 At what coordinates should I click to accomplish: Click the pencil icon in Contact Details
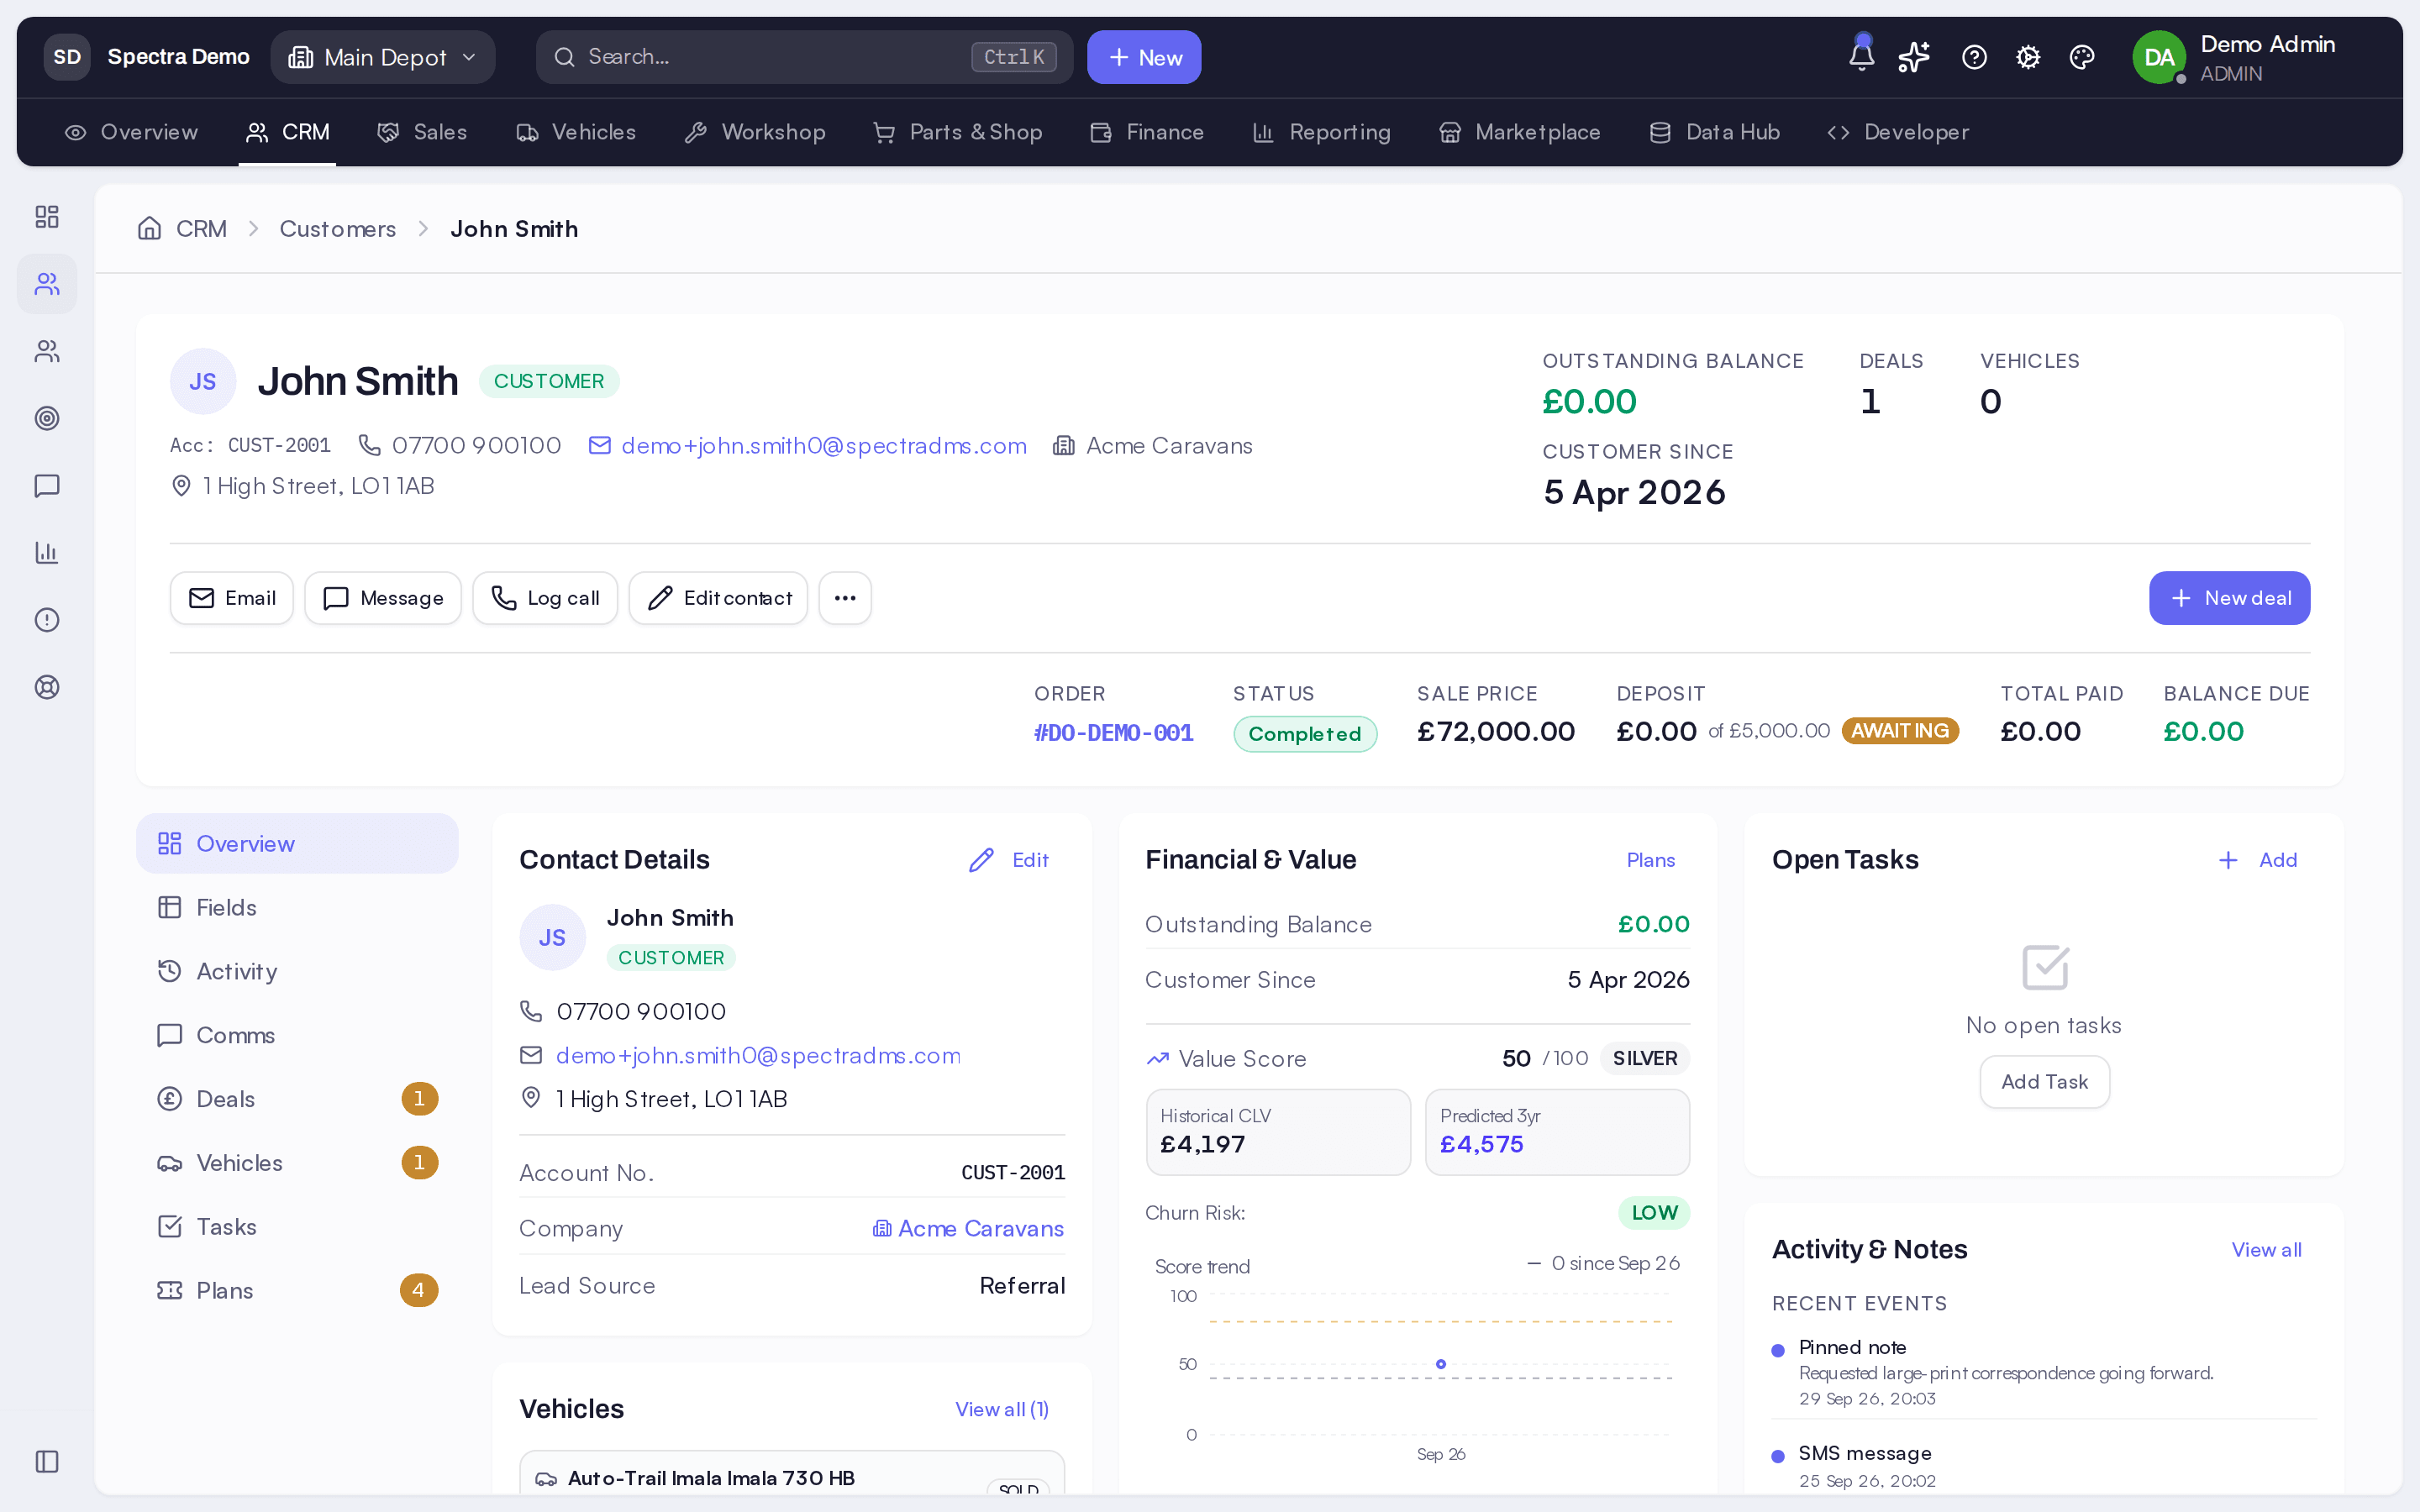tap(981, 860)
